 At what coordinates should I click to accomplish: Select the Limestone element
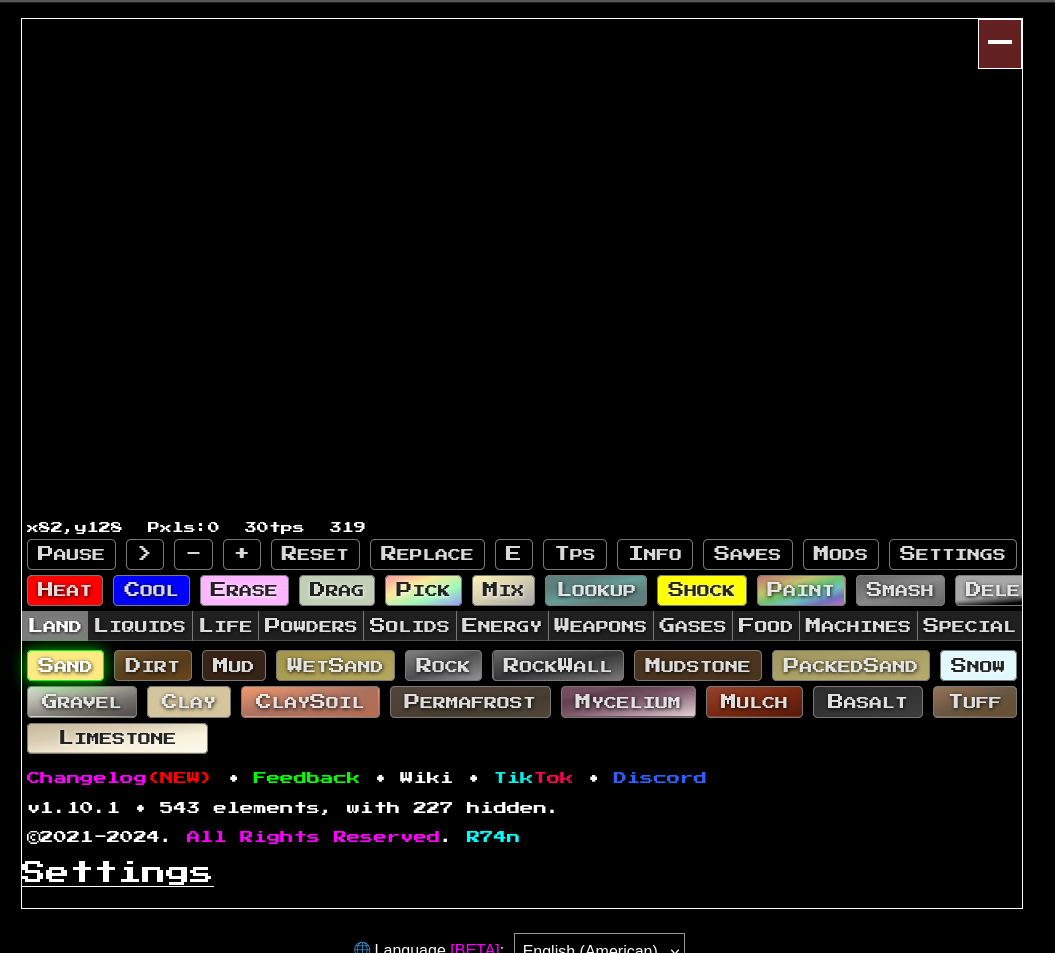[x=117, y=737]
